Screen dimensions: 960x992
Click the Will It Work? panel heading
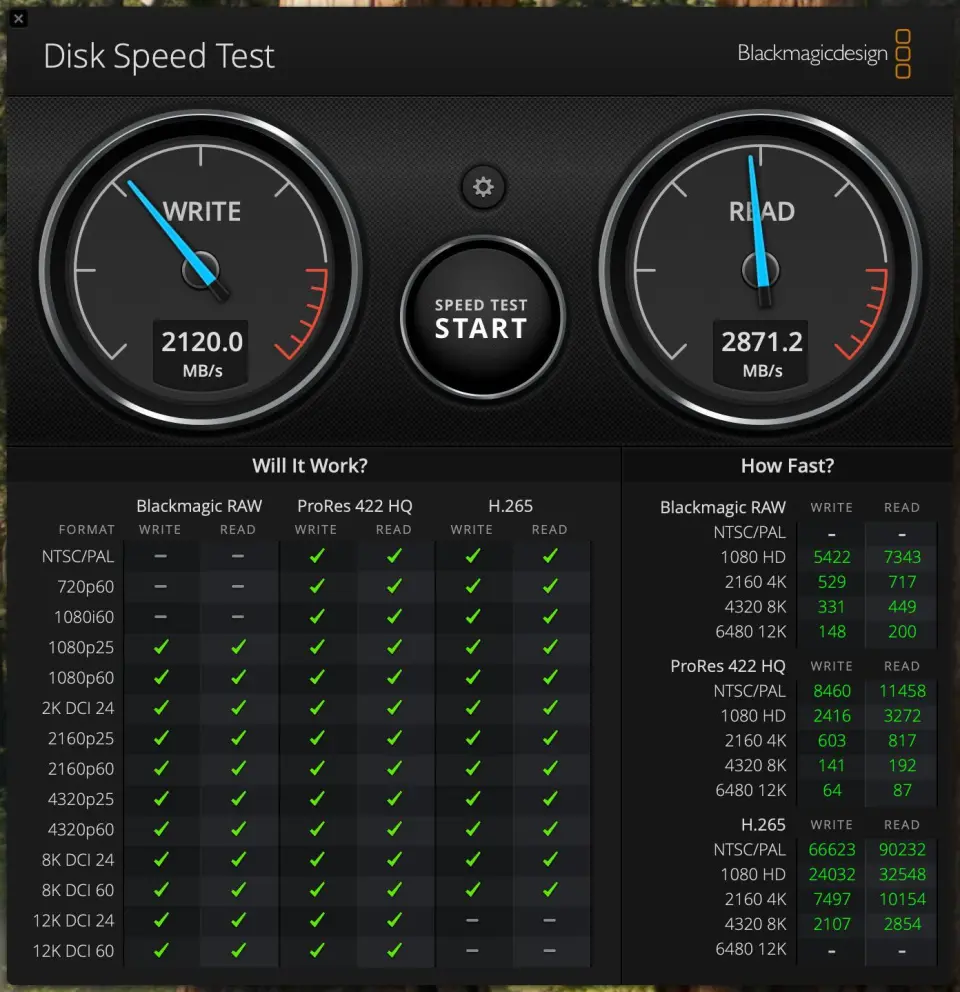(310, 466)
